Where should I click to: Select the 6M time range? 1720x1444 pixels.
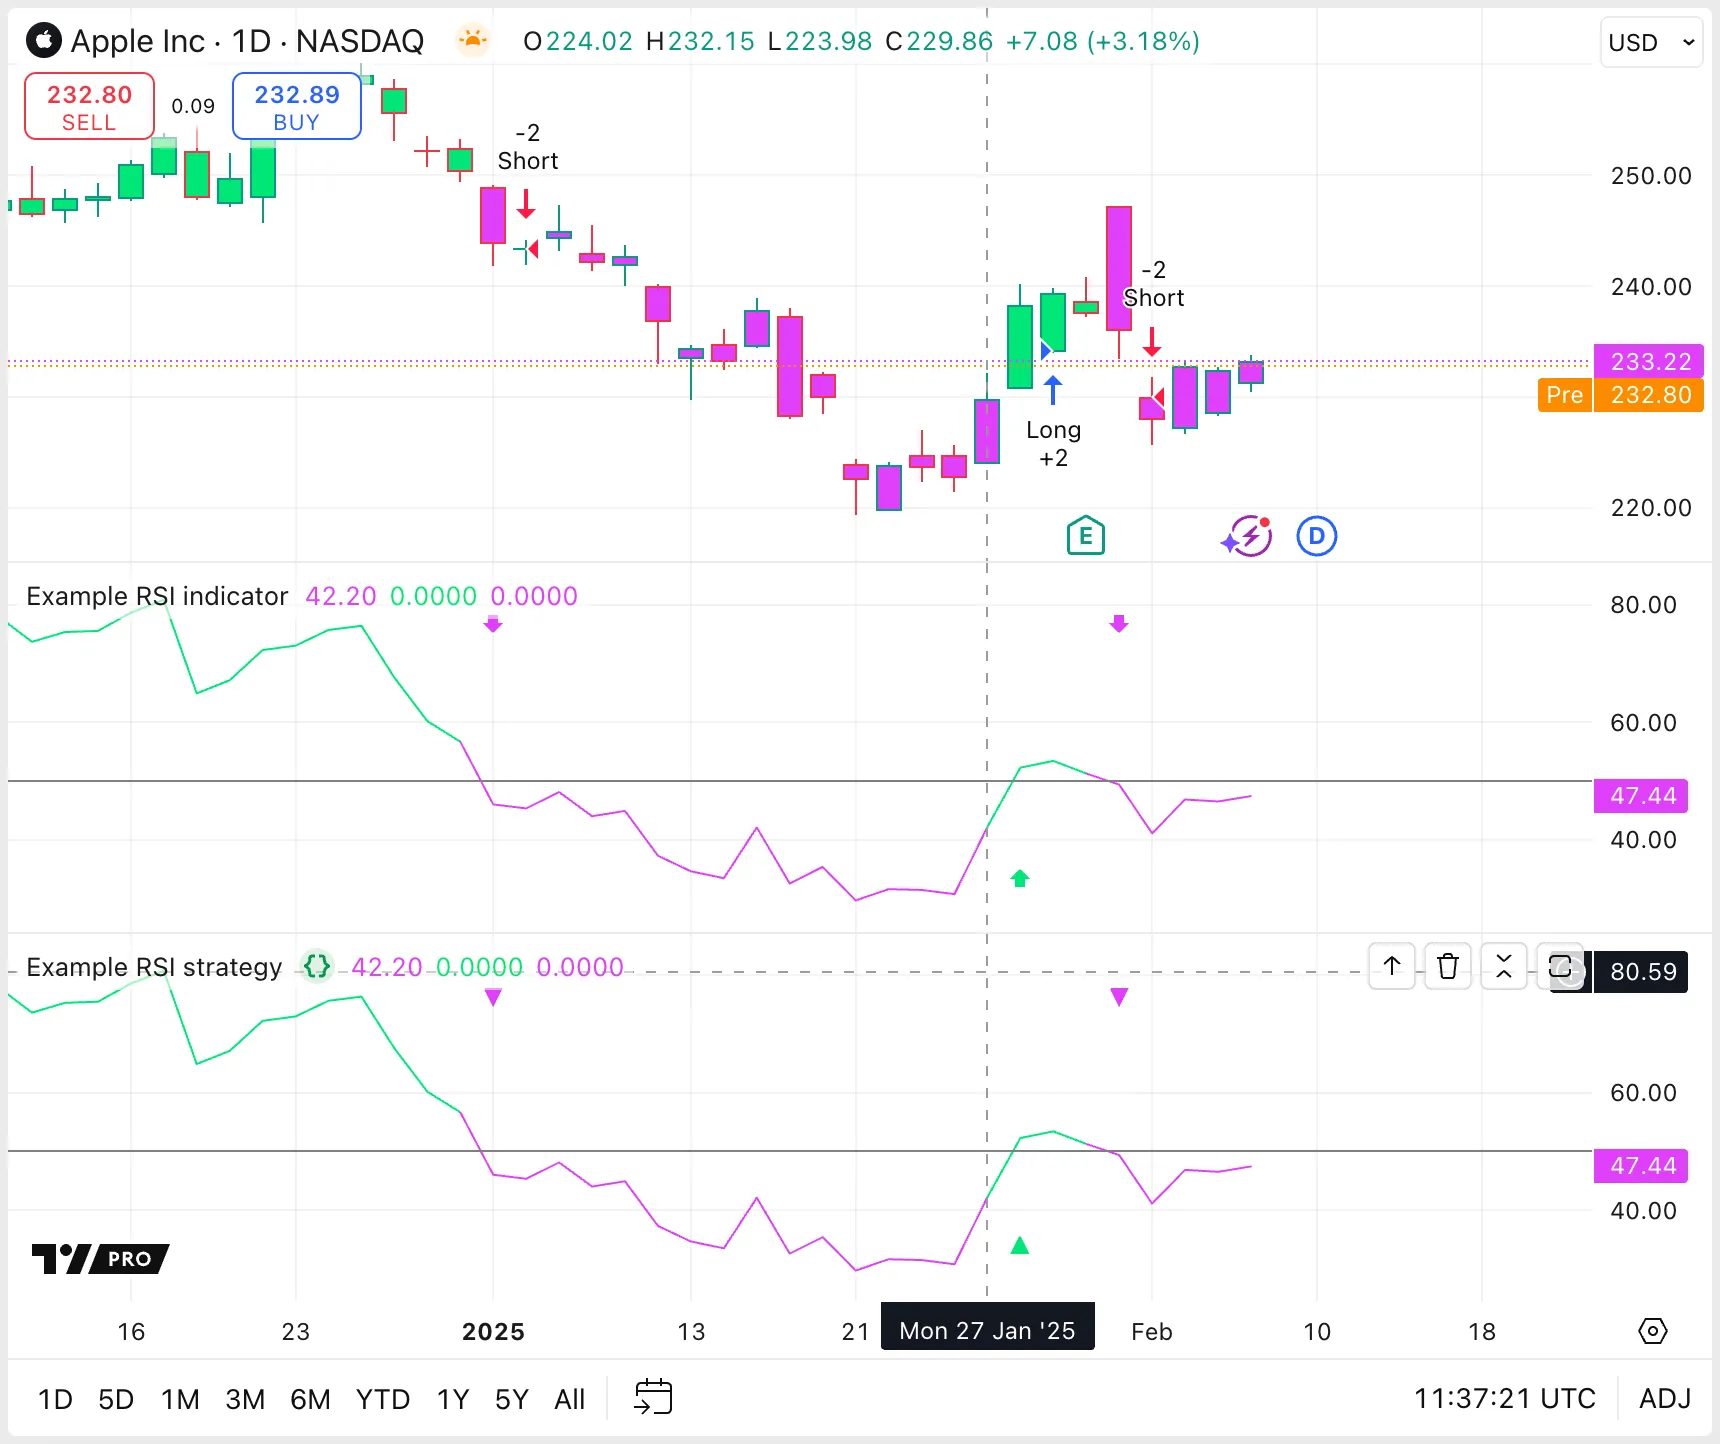click(310, 1399)
